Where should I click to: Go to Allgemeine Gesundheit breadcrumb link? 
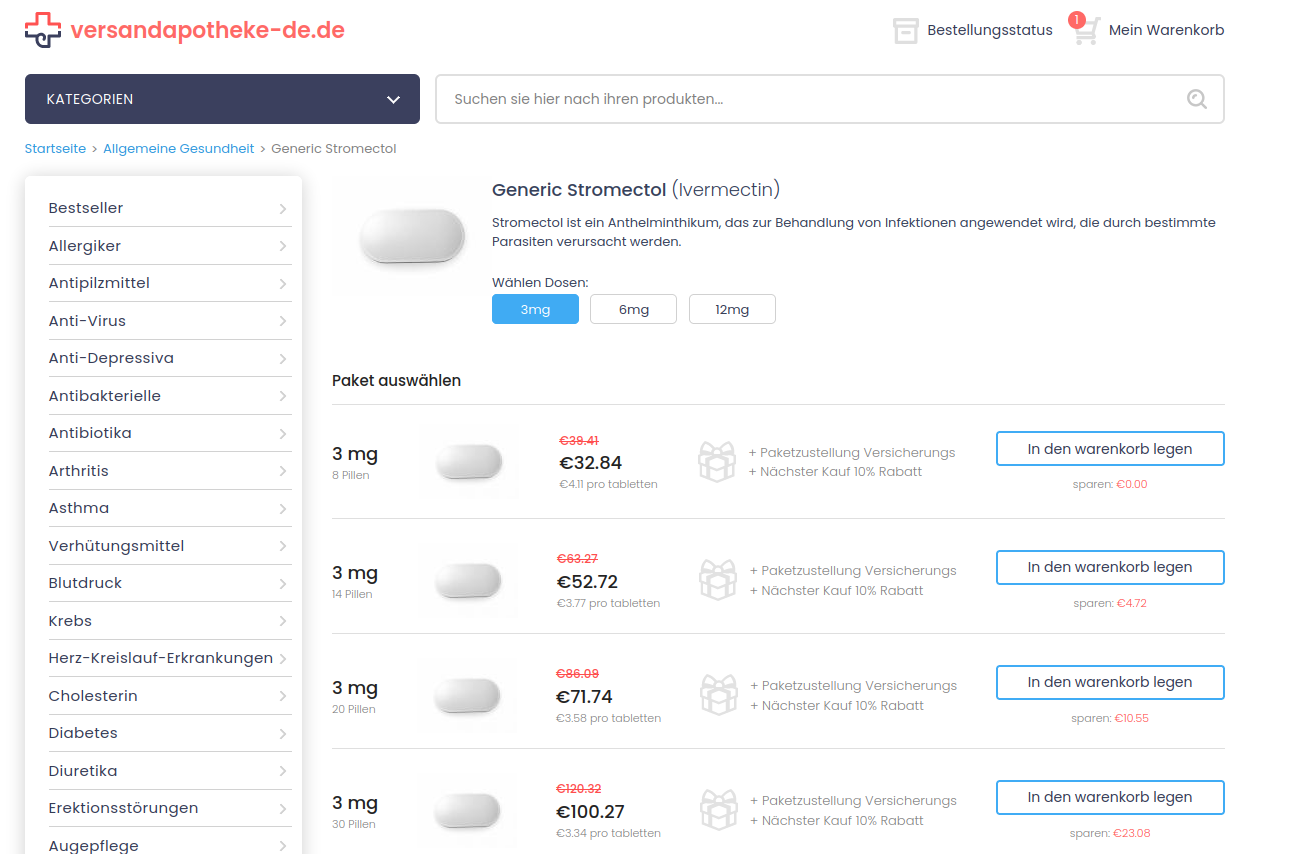coord(179,149)
